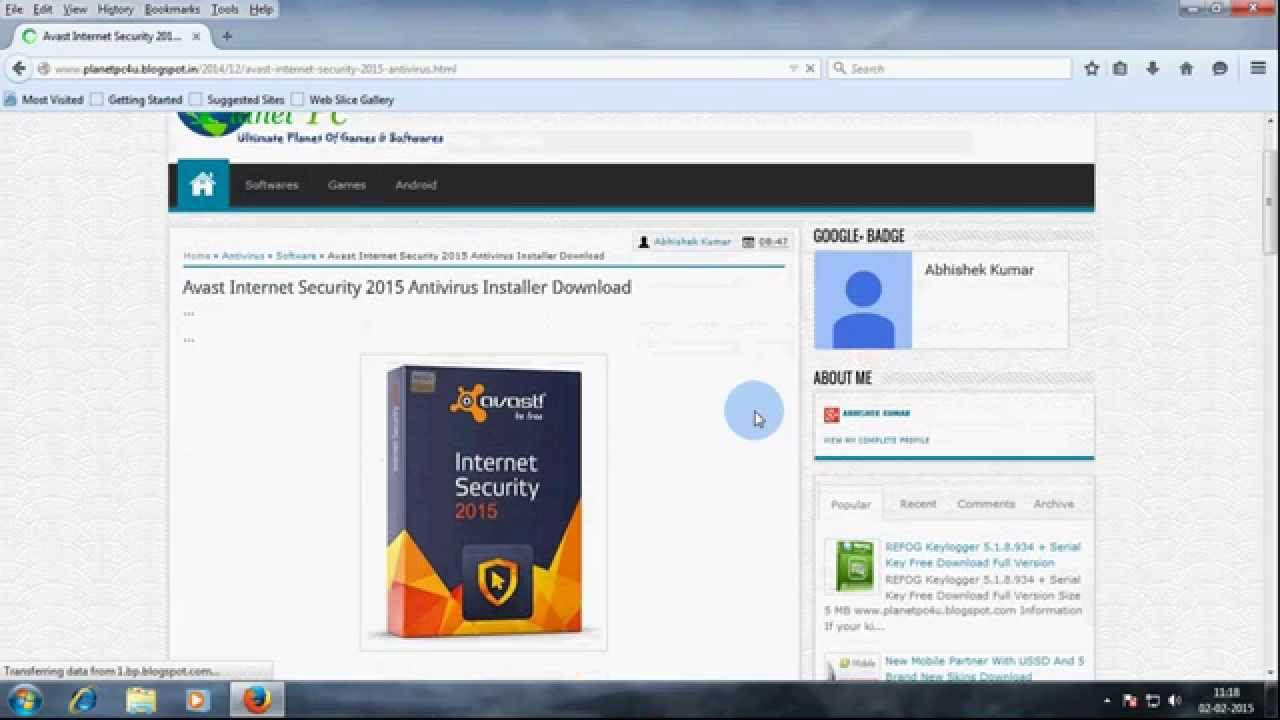
Task: Click the Avast Internet Security 2015 box image
Action: pos(484,502)
